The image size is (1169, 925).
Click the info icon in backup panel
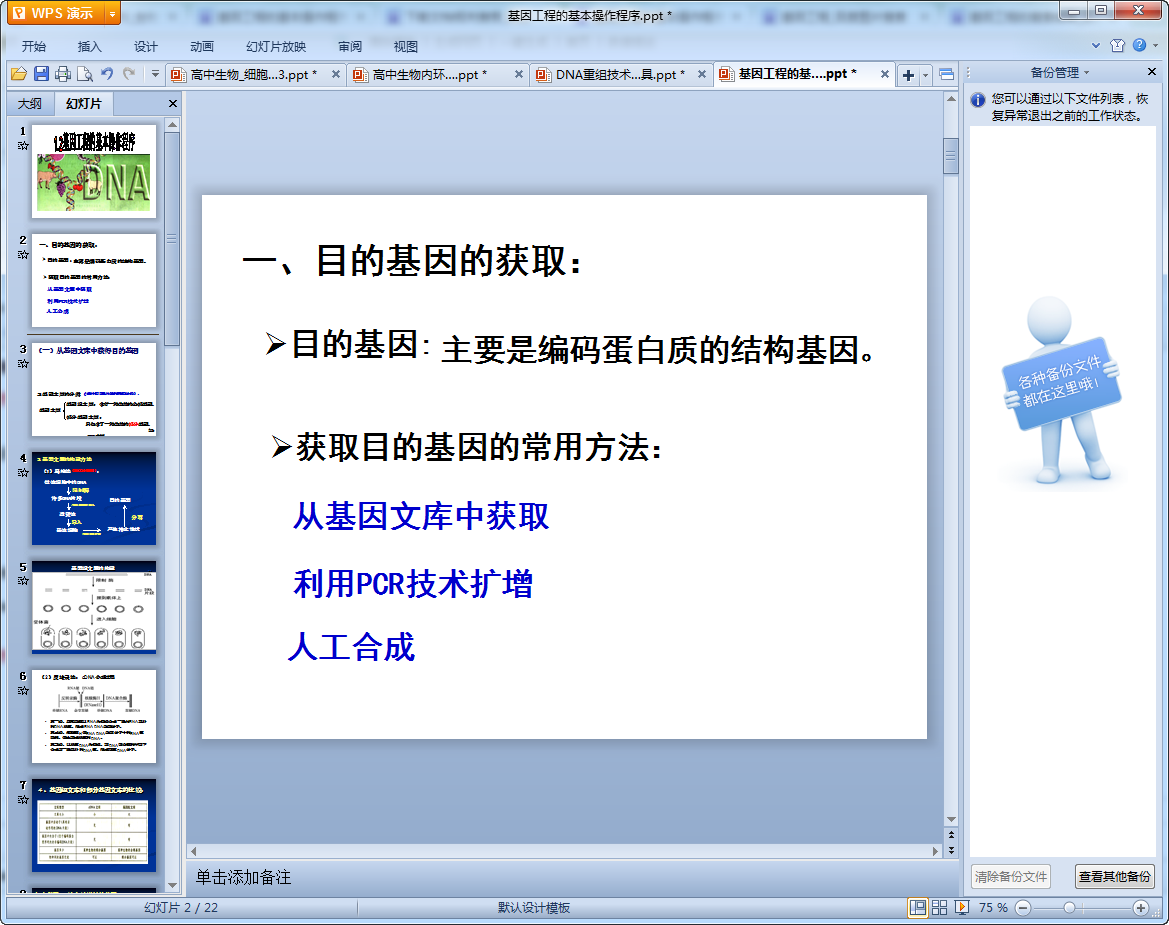click(978, 100)
